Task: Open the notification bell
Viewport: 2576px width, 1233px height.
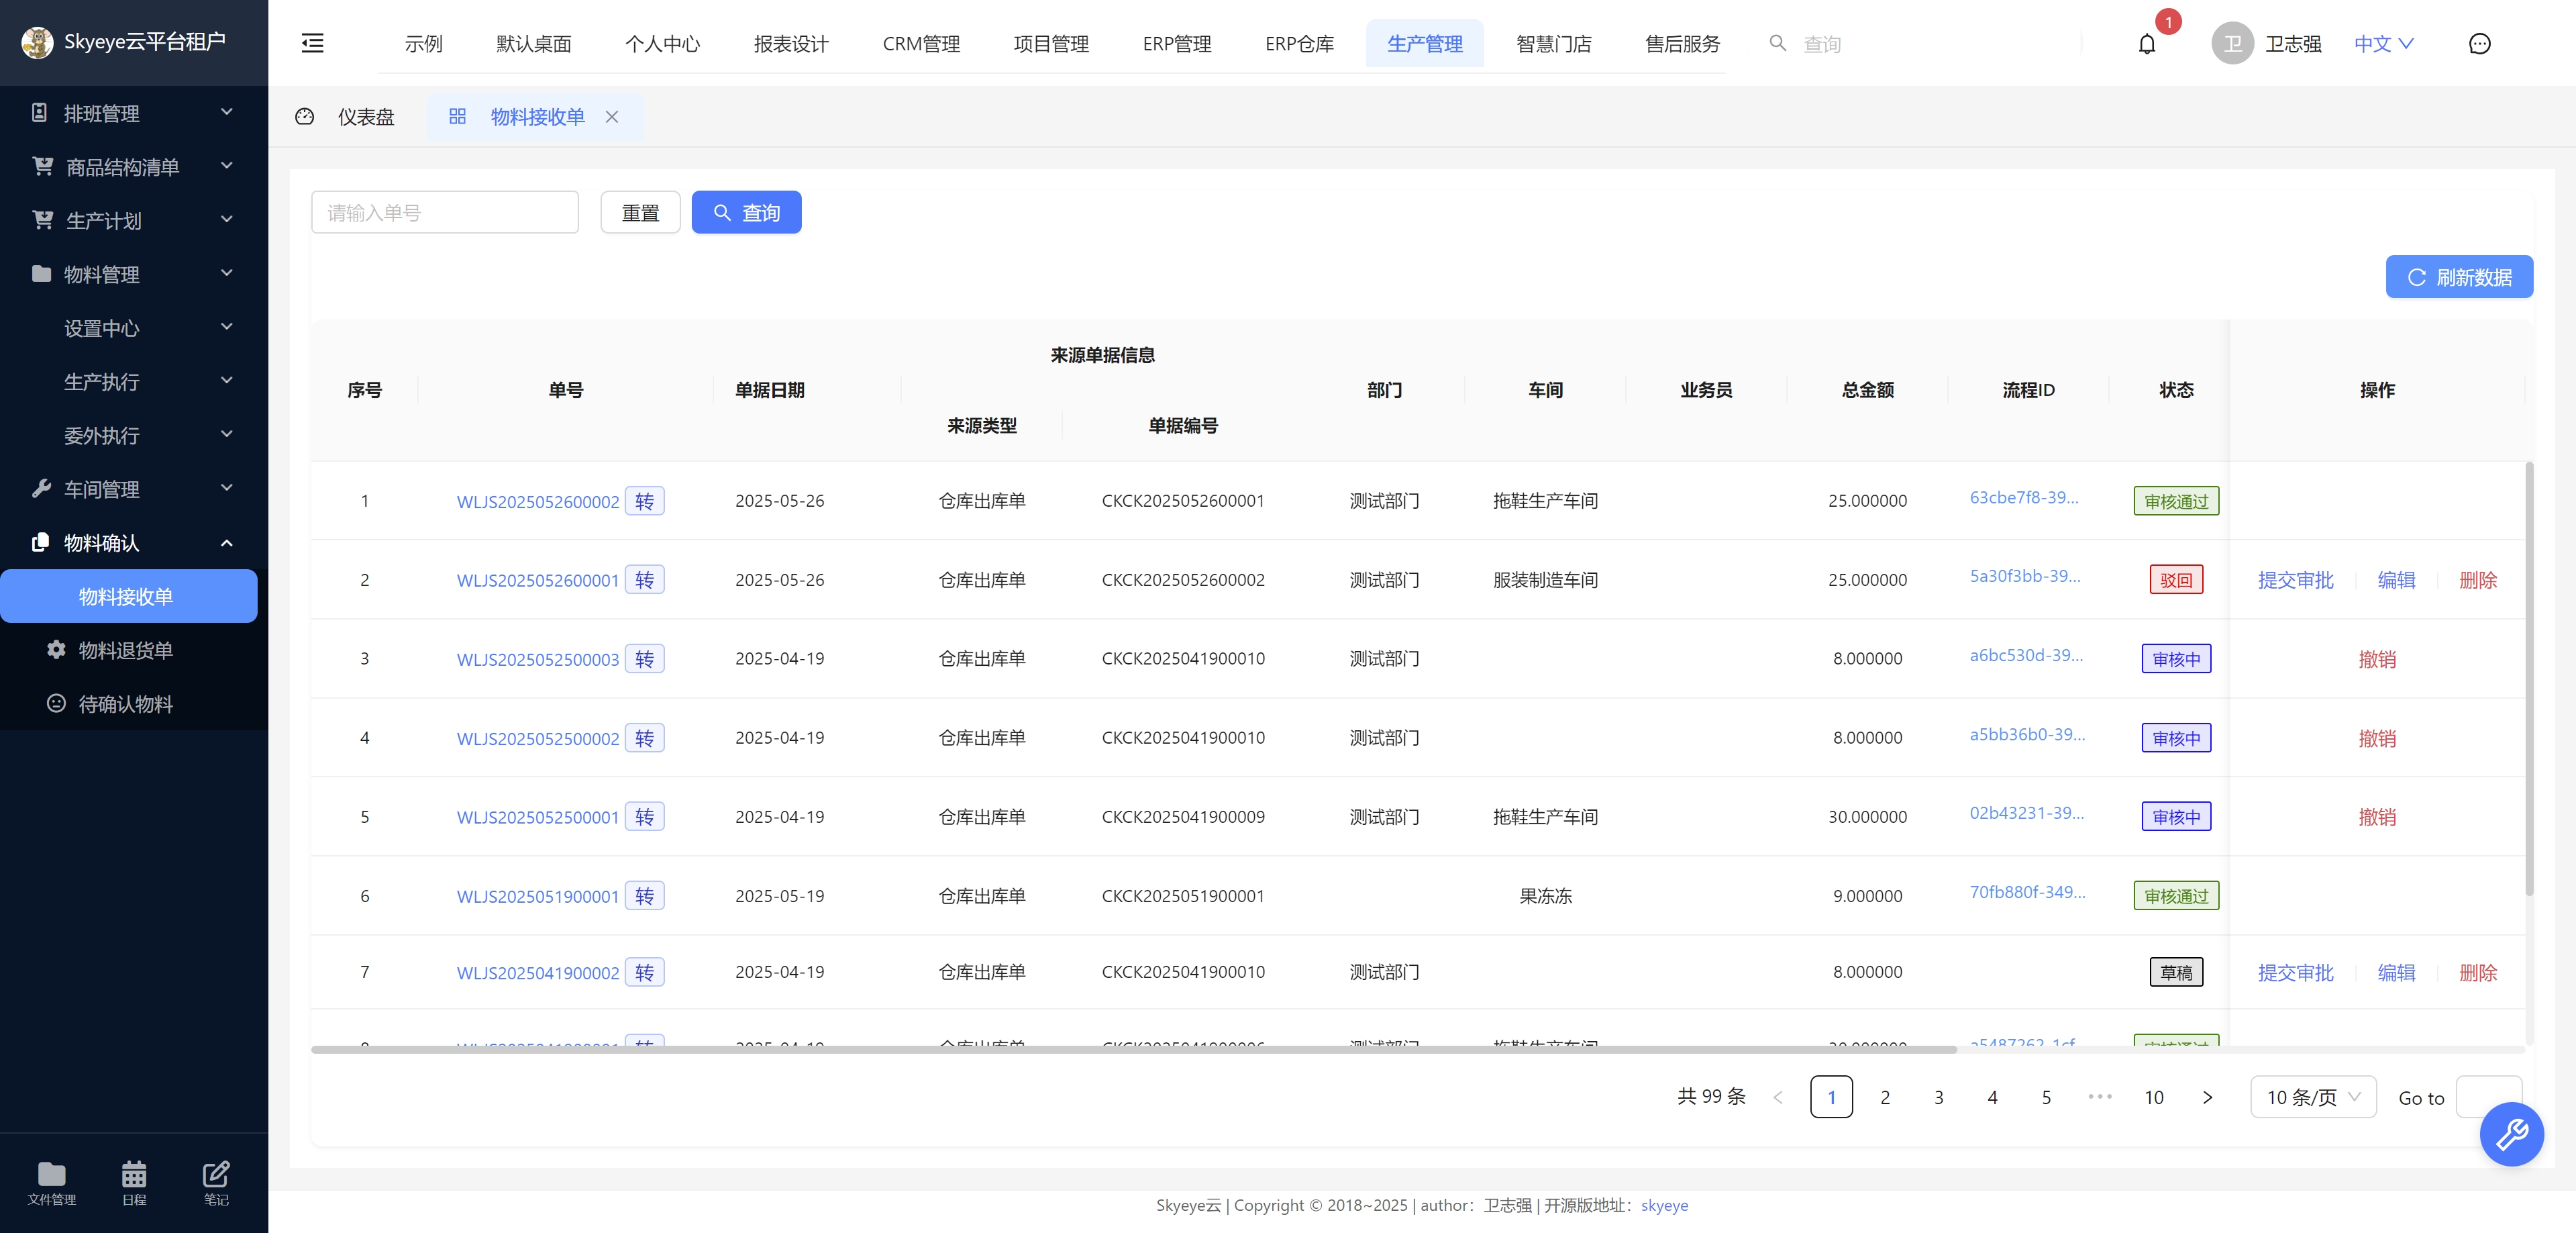Action: coord(2146,43)
